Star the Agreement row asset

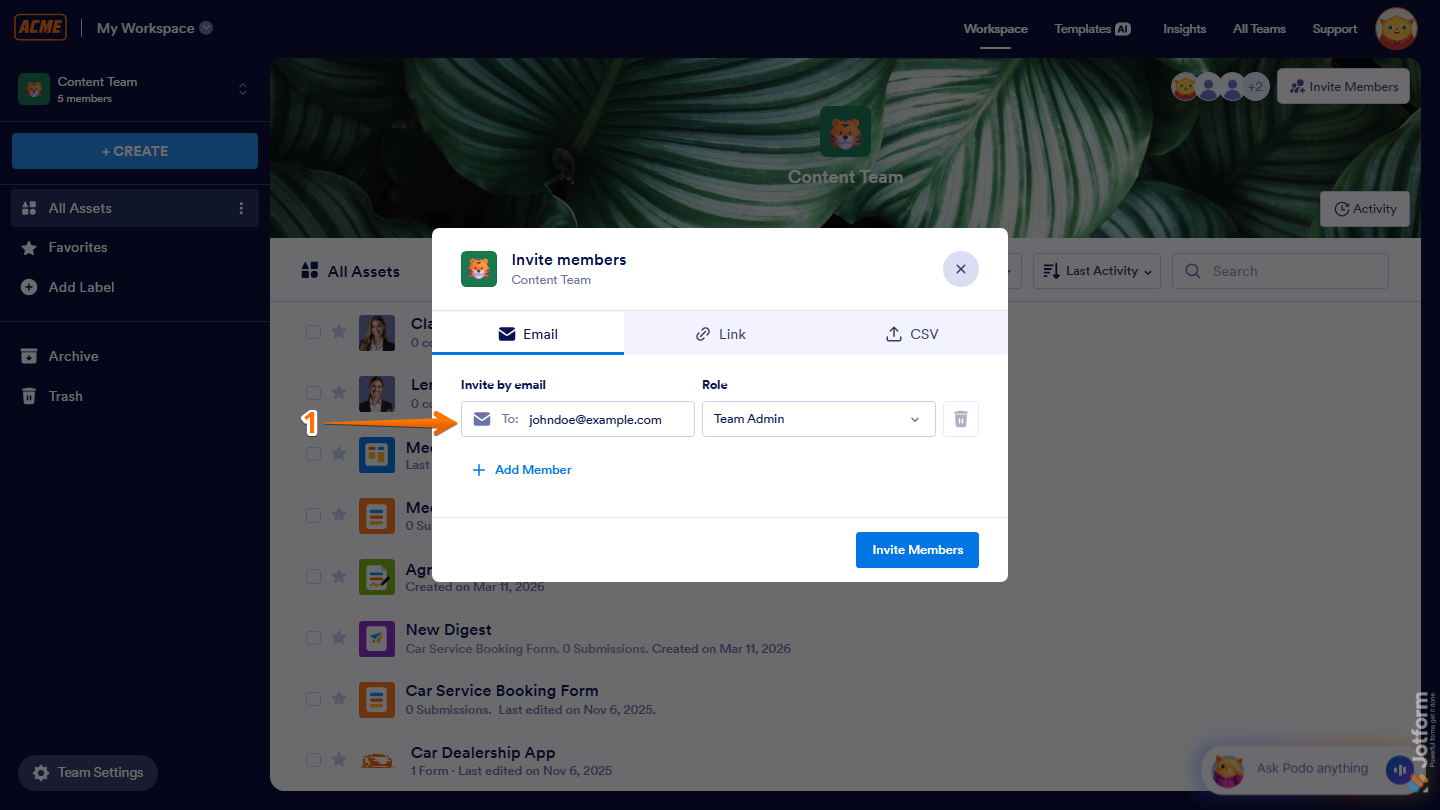tap(339, 576)
